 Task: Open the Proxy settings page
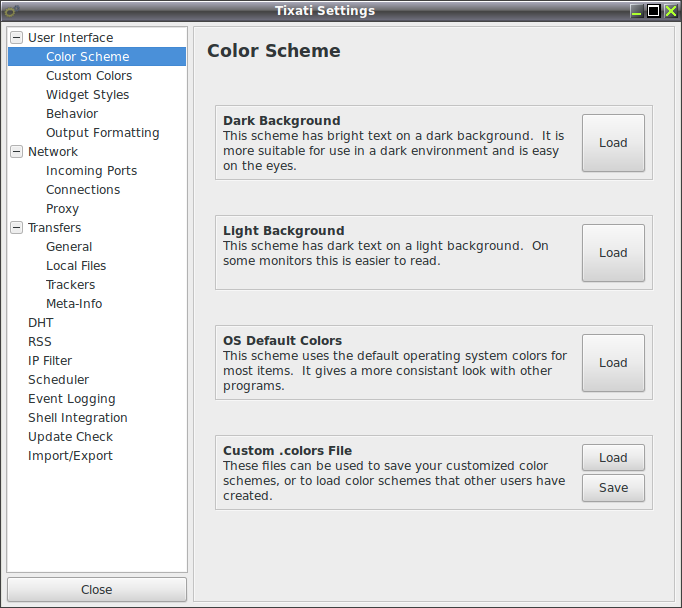click(63, 209)
